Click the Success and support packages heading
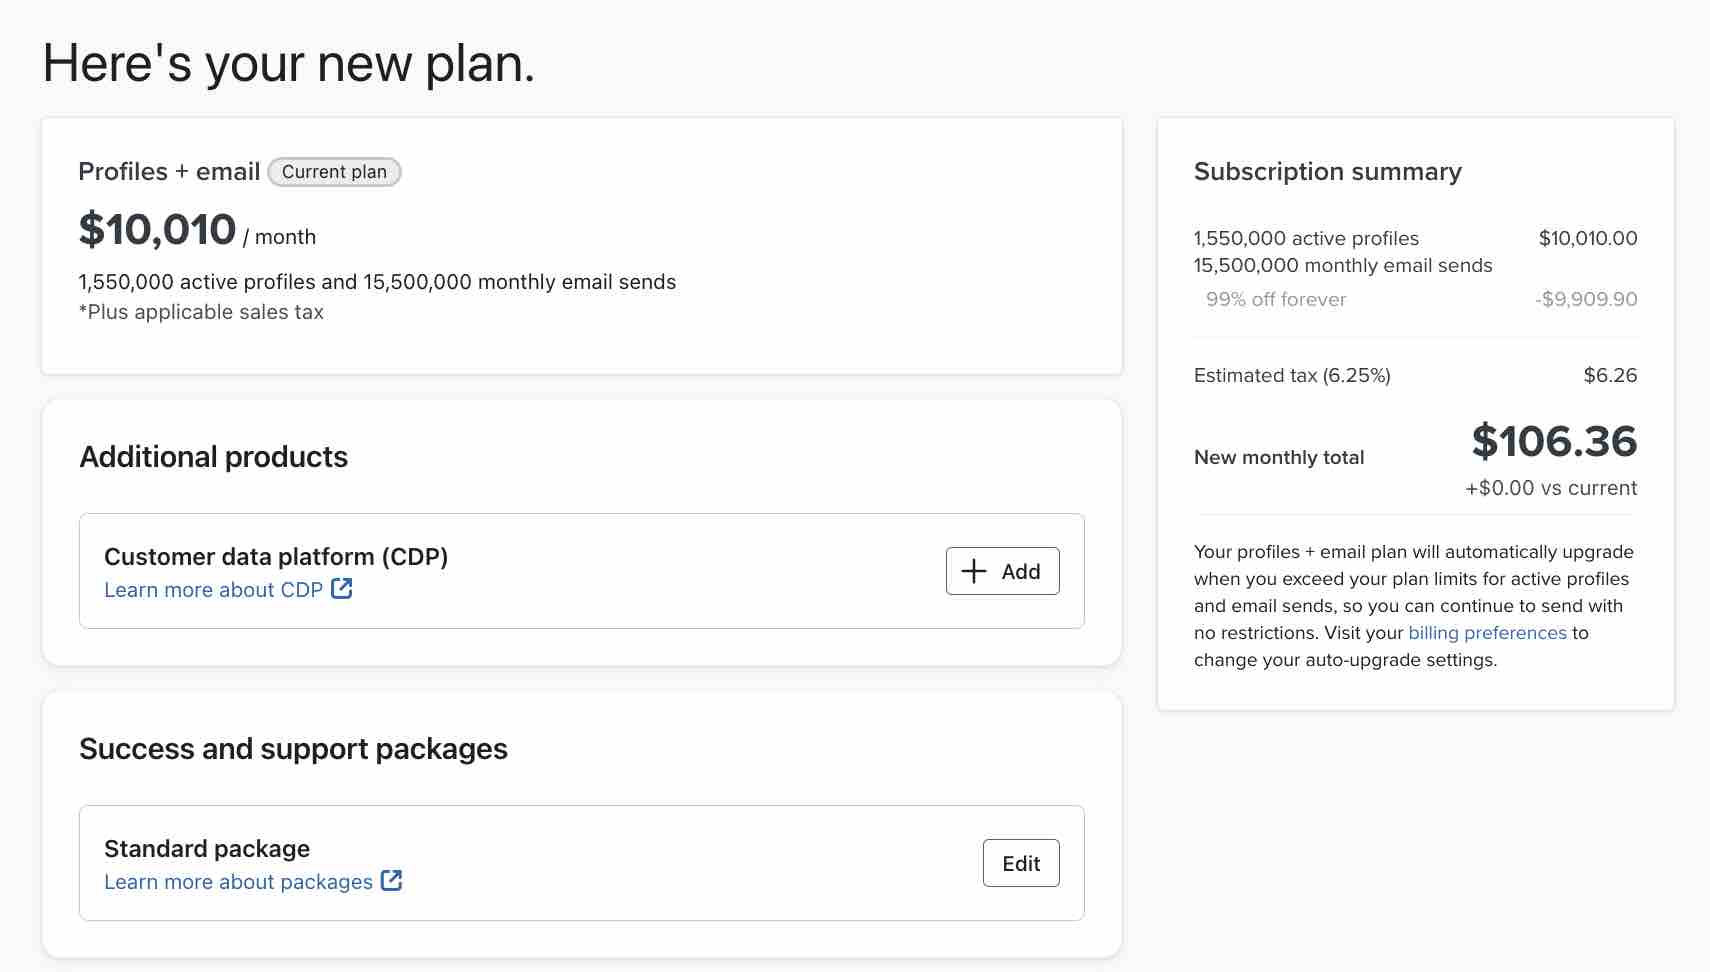Viewport: 1710px width, 972px height. point(293,748)
